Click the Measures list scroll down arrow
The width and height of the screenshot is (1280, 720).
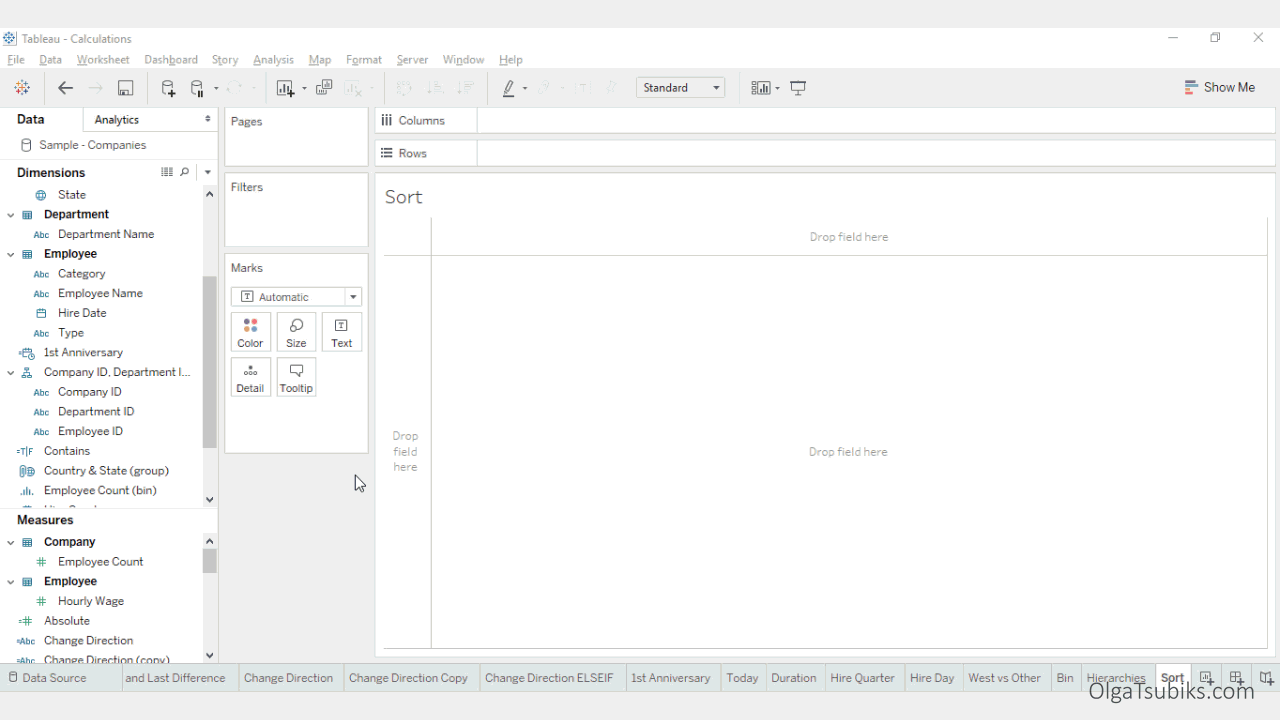click(x=210, y=656)
